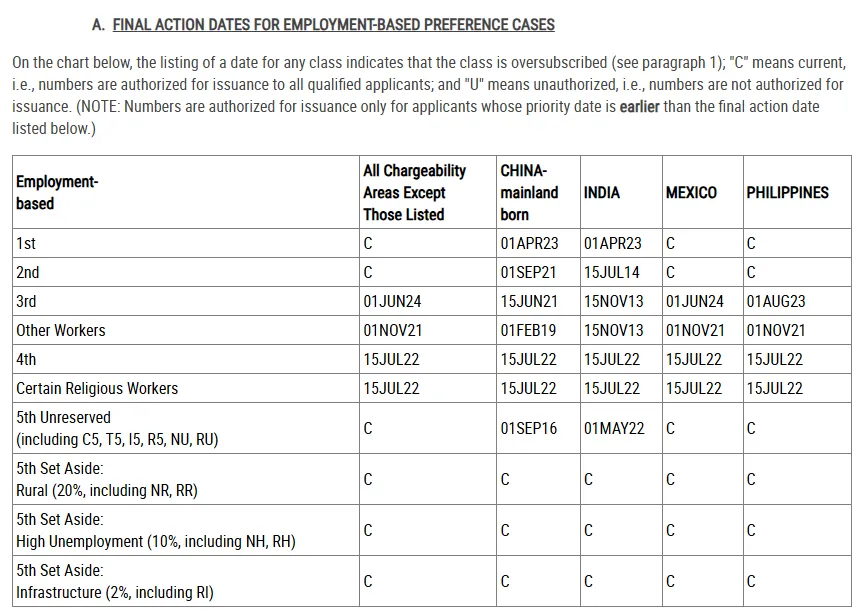Click the CHINA-mainland born column header
Image resolution: width=866 pixels, height=615 pixels.
529,193
